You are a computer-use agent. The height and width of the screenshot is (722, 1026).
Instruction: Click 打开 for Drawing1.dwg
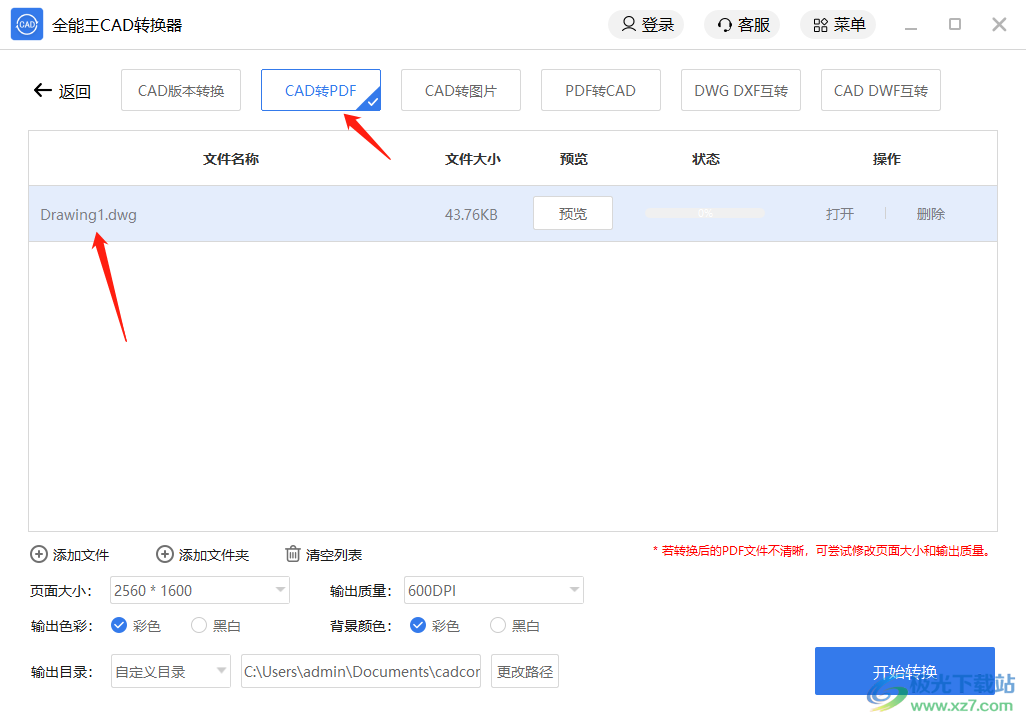coord(840,214)
